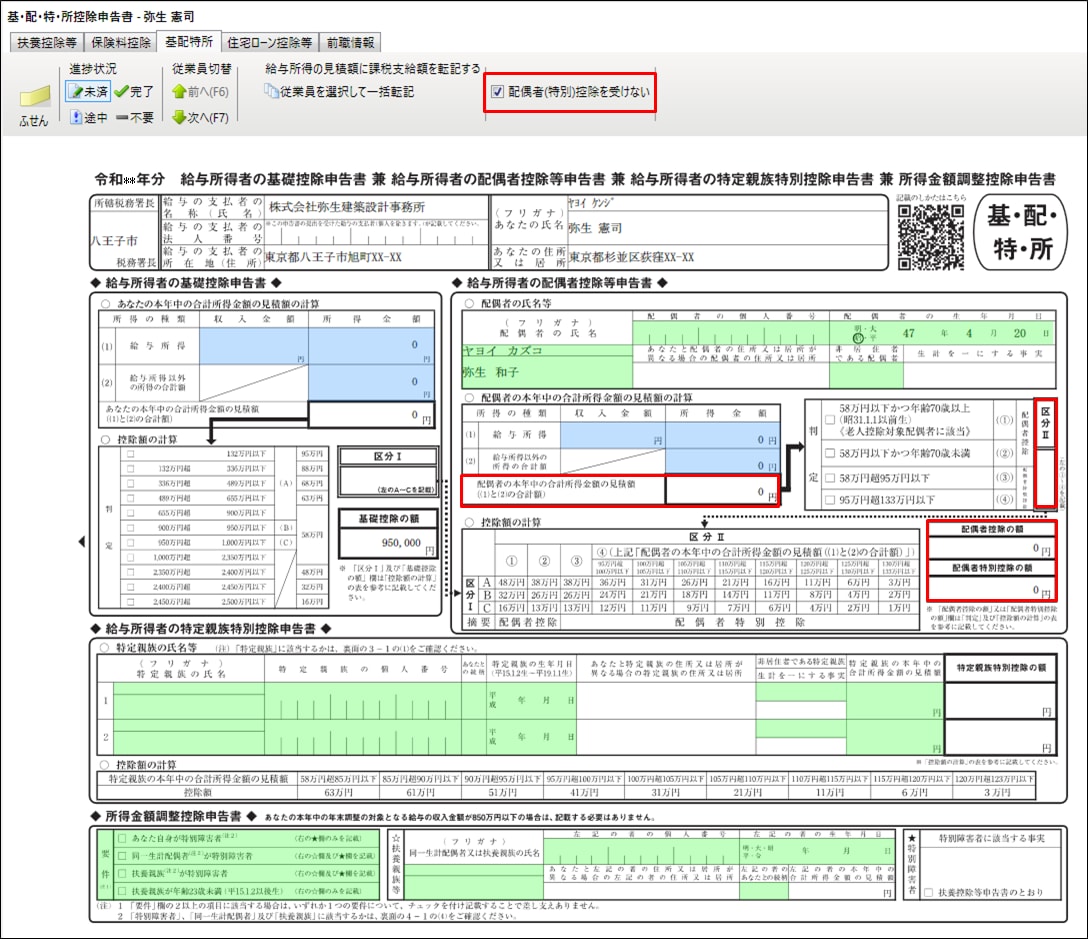Switch to the 保険料控除 tab
Image resolution: width=1088 pixels, height=939 pixels.
pos(120,43)
